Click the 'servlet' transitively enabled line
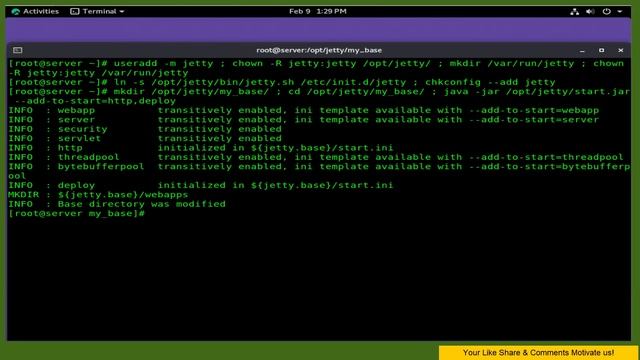Screen dimensions: 640x360 [145, 138]
